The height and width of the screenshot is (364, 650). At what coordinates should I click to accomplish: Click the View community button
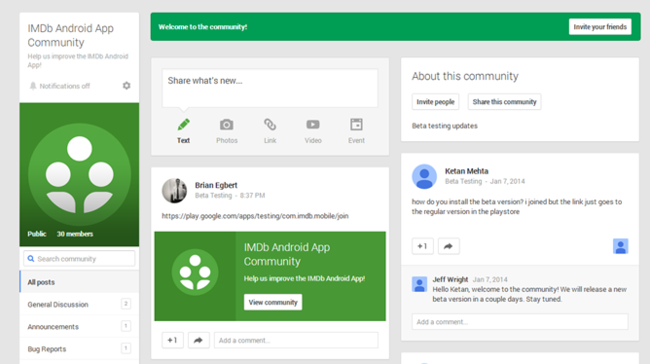273,302
